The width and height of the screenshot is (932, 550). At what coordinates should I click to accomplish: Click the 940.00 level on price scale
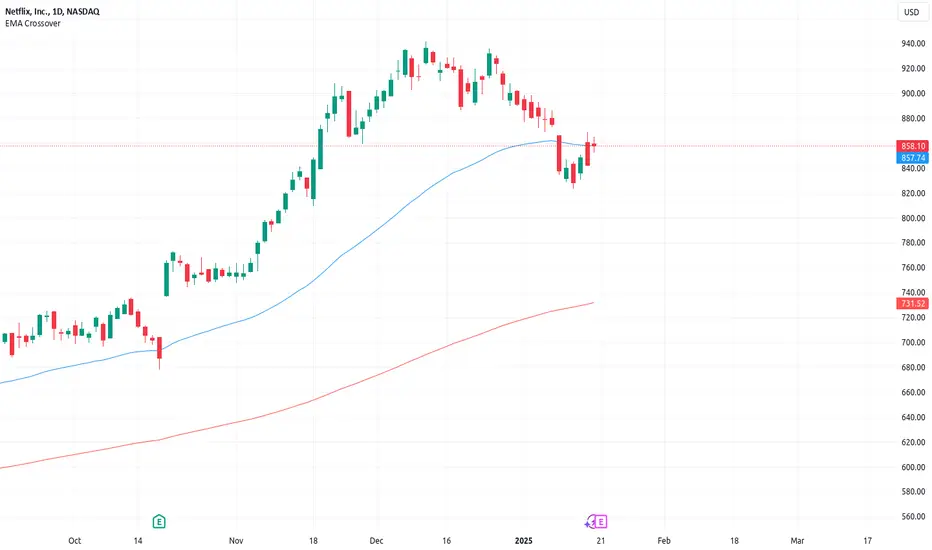pyautogui.click(x=913, y=43)
